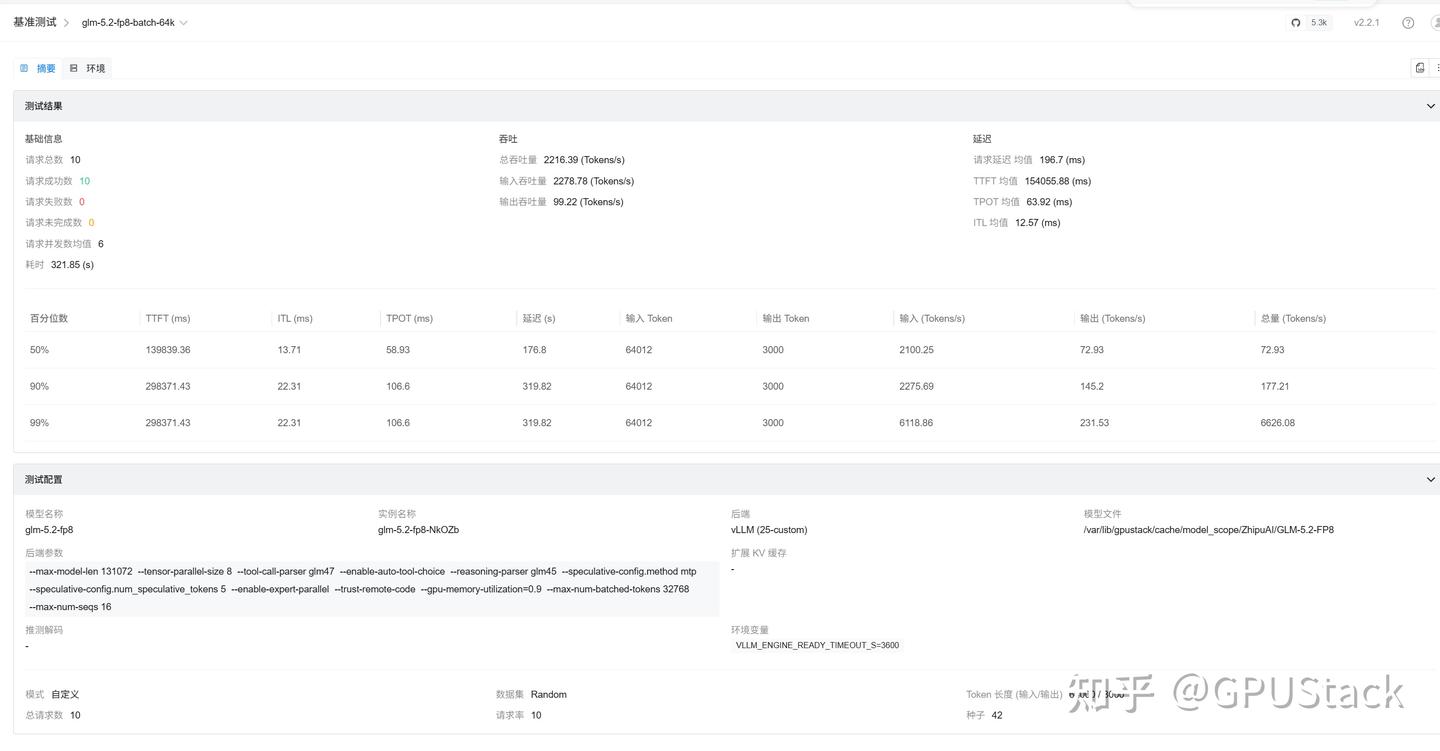Screen dimensions: 1440x751
Task: Switch to the 环境 tab
Action: coord(87,68)
